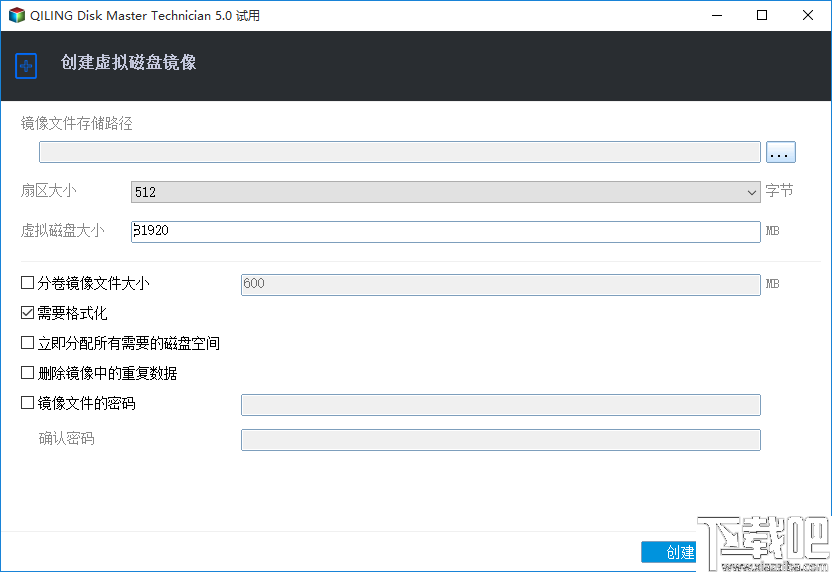832x572 pixels.
Task: Close the QILING Disk Master window
Action: [808, 15]
